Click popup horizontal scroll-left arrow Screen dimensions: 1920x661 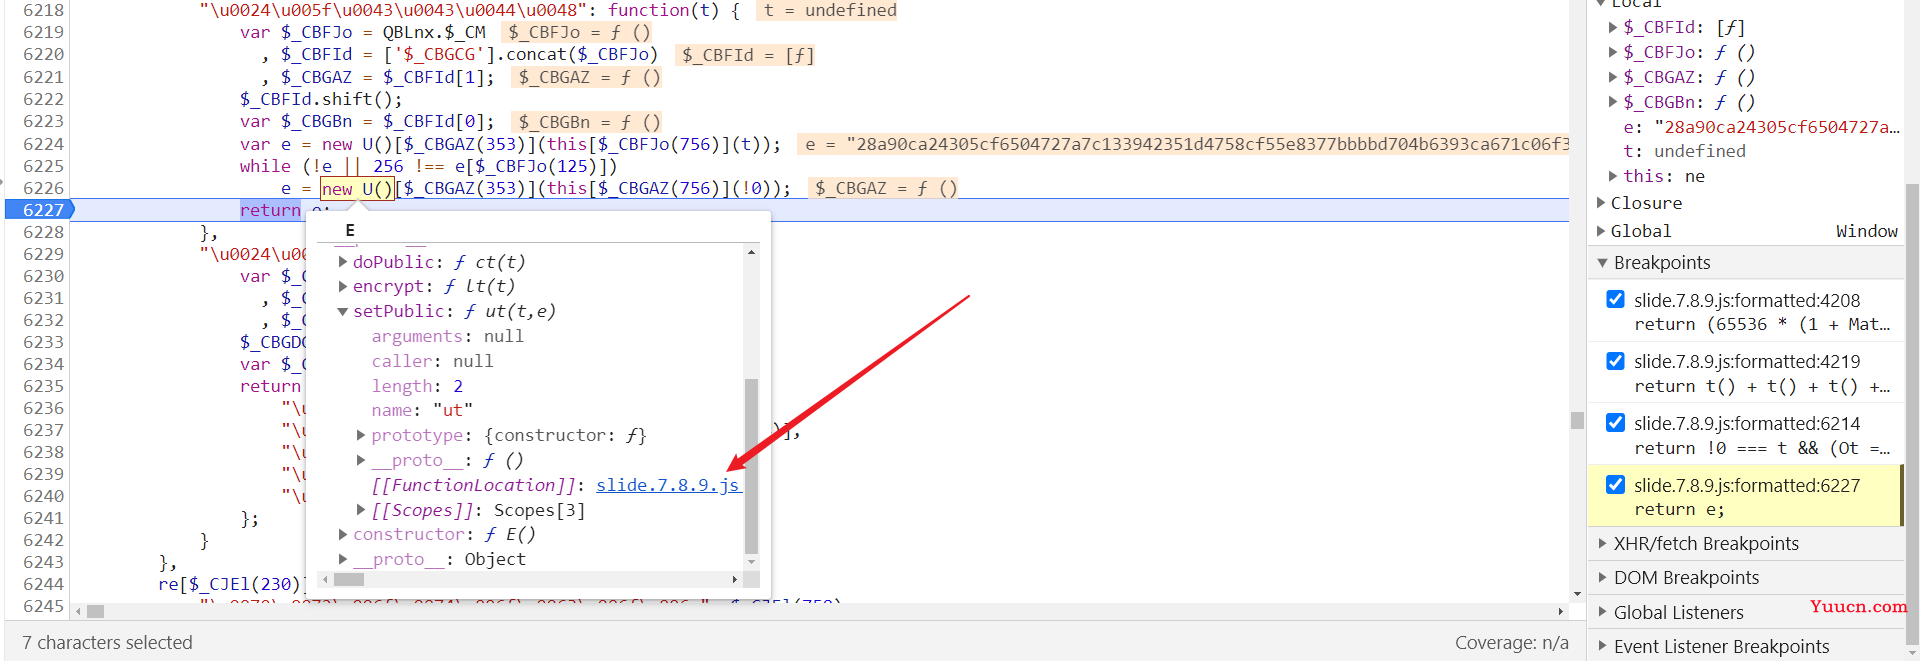pyautogui.click(x=325, y=579)
